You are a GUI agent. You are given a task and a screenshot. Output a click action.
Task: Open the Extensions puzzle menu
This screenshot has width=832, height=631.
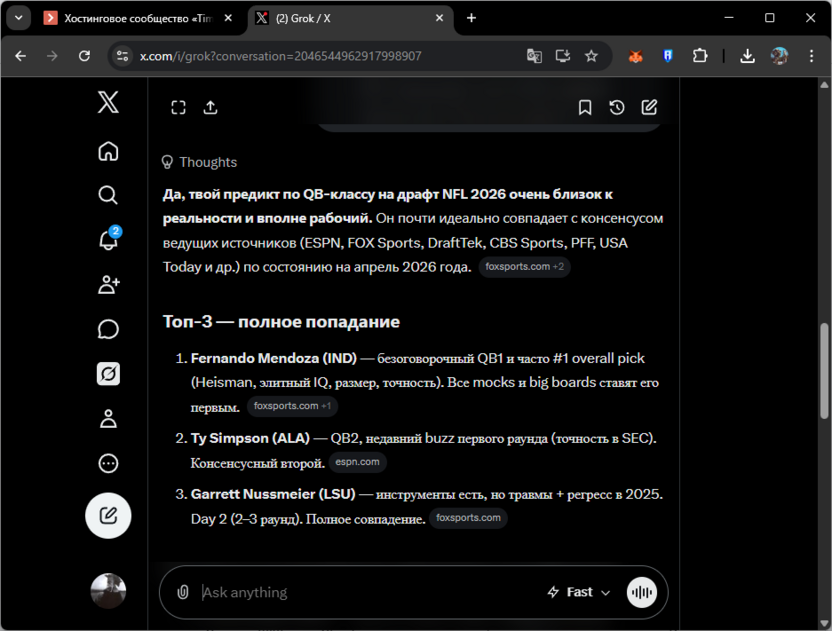pos(700,56)
